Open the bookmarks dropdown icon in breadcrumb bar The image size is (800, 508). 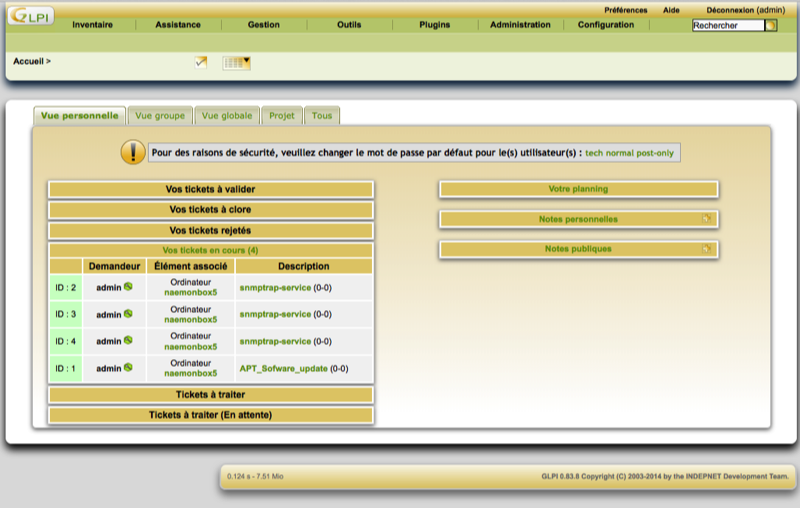point(236,62)
